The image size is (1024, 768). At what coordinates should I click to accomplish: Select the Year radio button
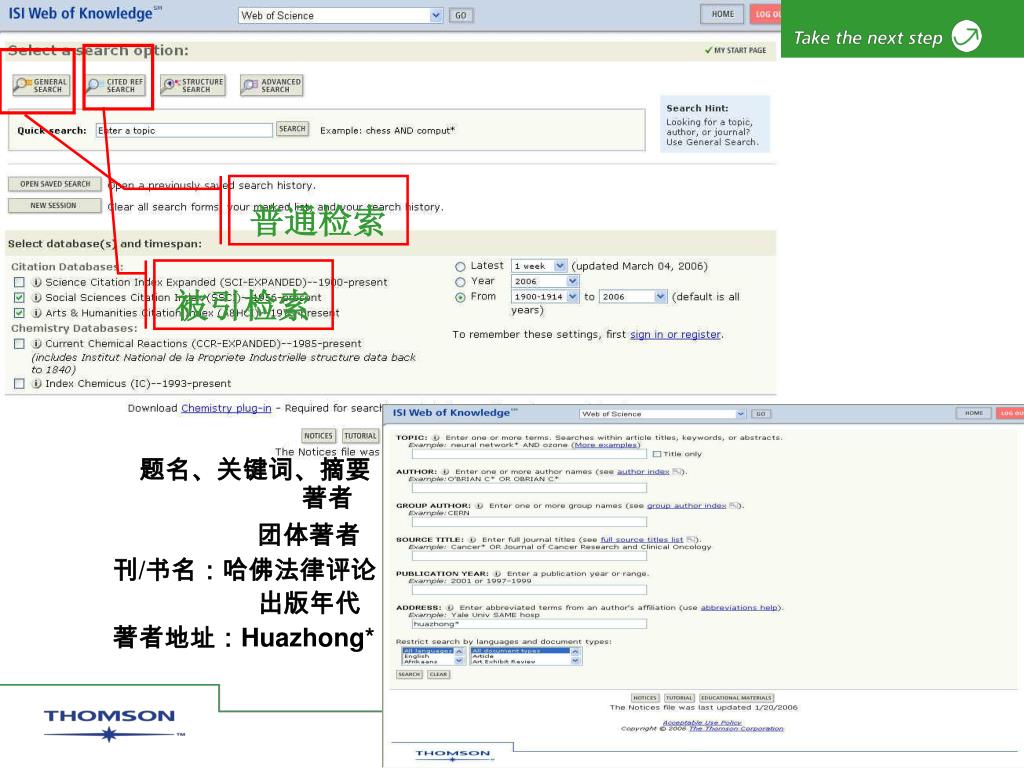point(460,282)
